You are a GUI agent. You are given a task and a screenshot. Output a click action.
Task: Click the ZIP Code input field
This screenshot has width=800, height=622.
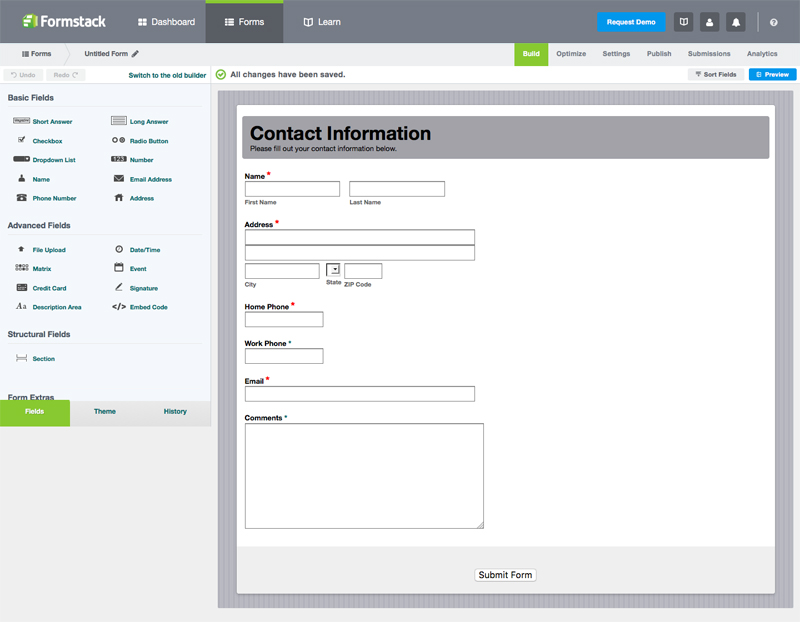363,271
